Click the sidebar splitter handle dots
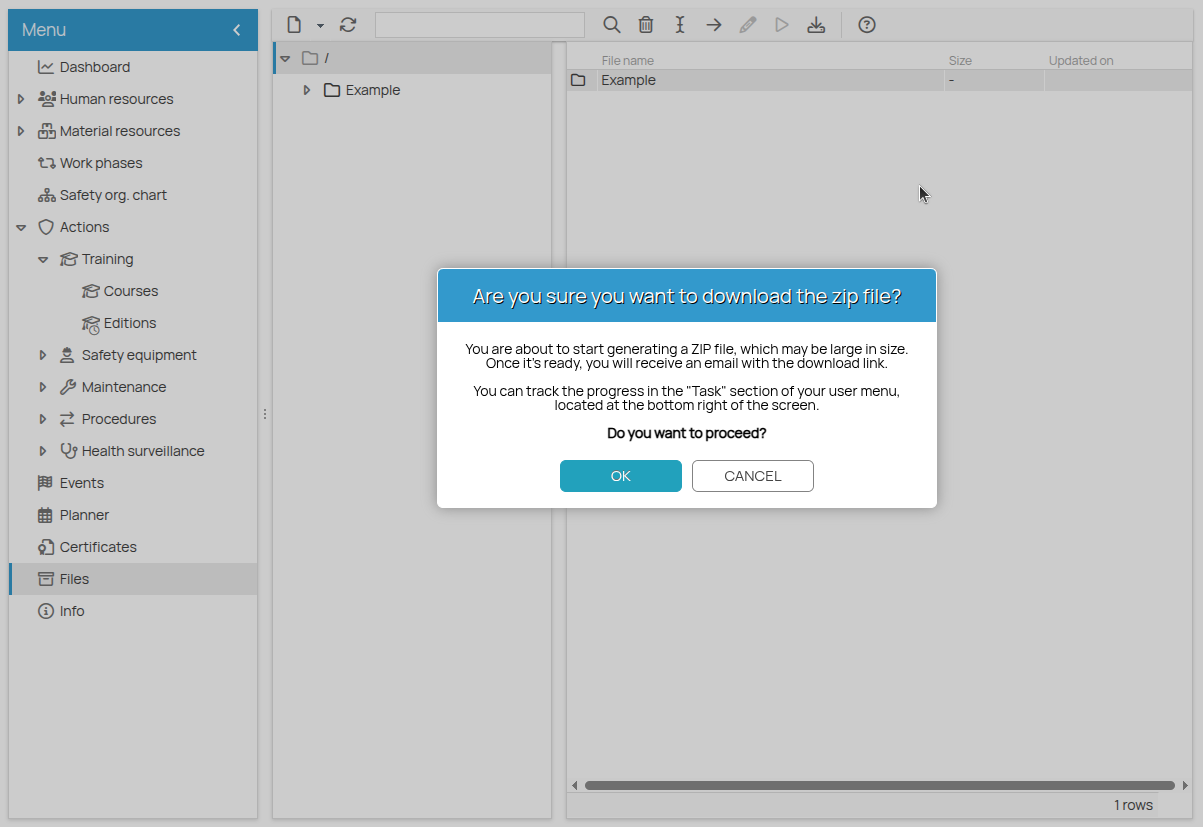The image size is (1203, 827). (265, 414)
